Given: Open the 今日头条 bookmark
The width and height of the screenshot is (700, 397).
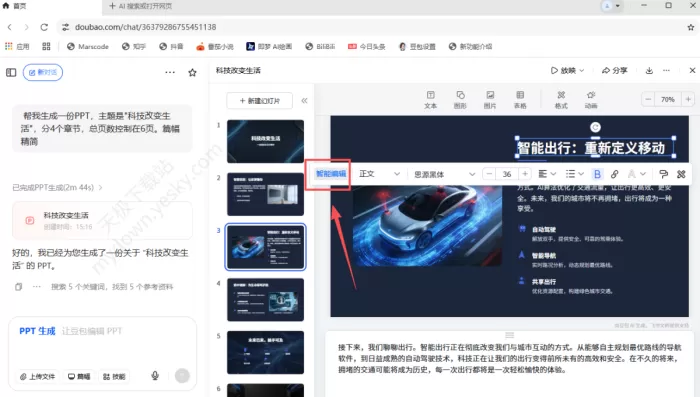Looking at the screenshot, I should pyautogui.click(x=367, y=46).
